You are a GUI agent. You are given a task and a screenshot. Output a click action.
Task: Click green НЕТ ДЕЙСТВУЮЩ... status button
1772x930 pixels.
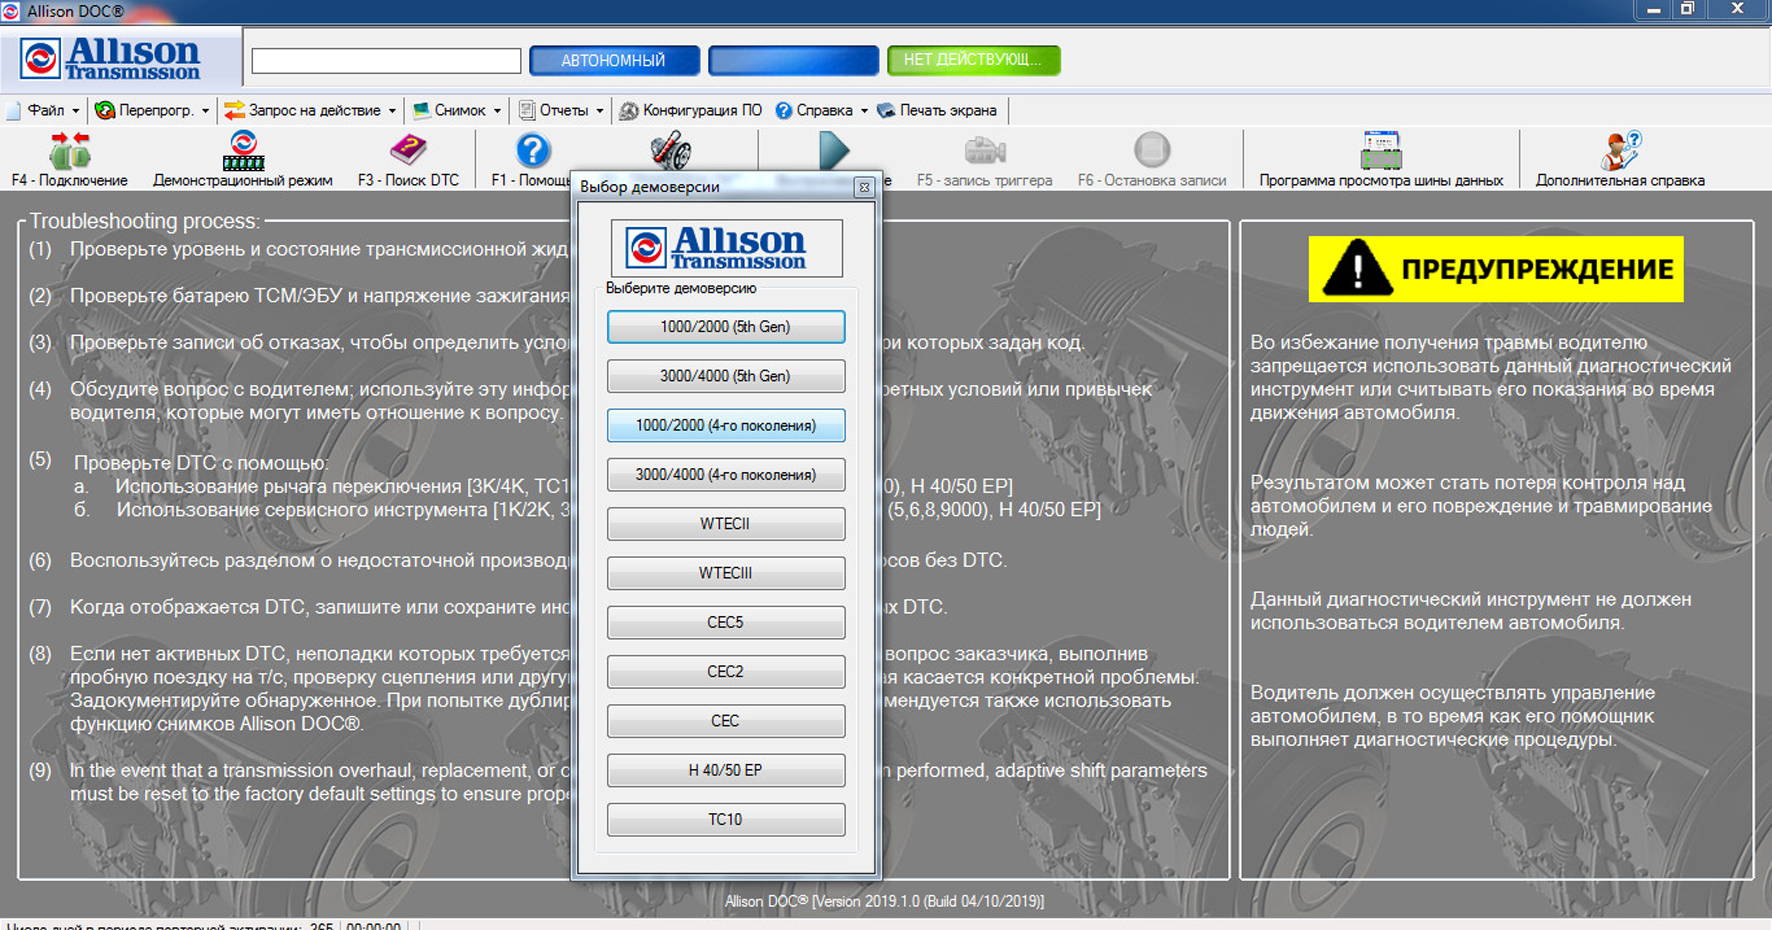[973, 60]
